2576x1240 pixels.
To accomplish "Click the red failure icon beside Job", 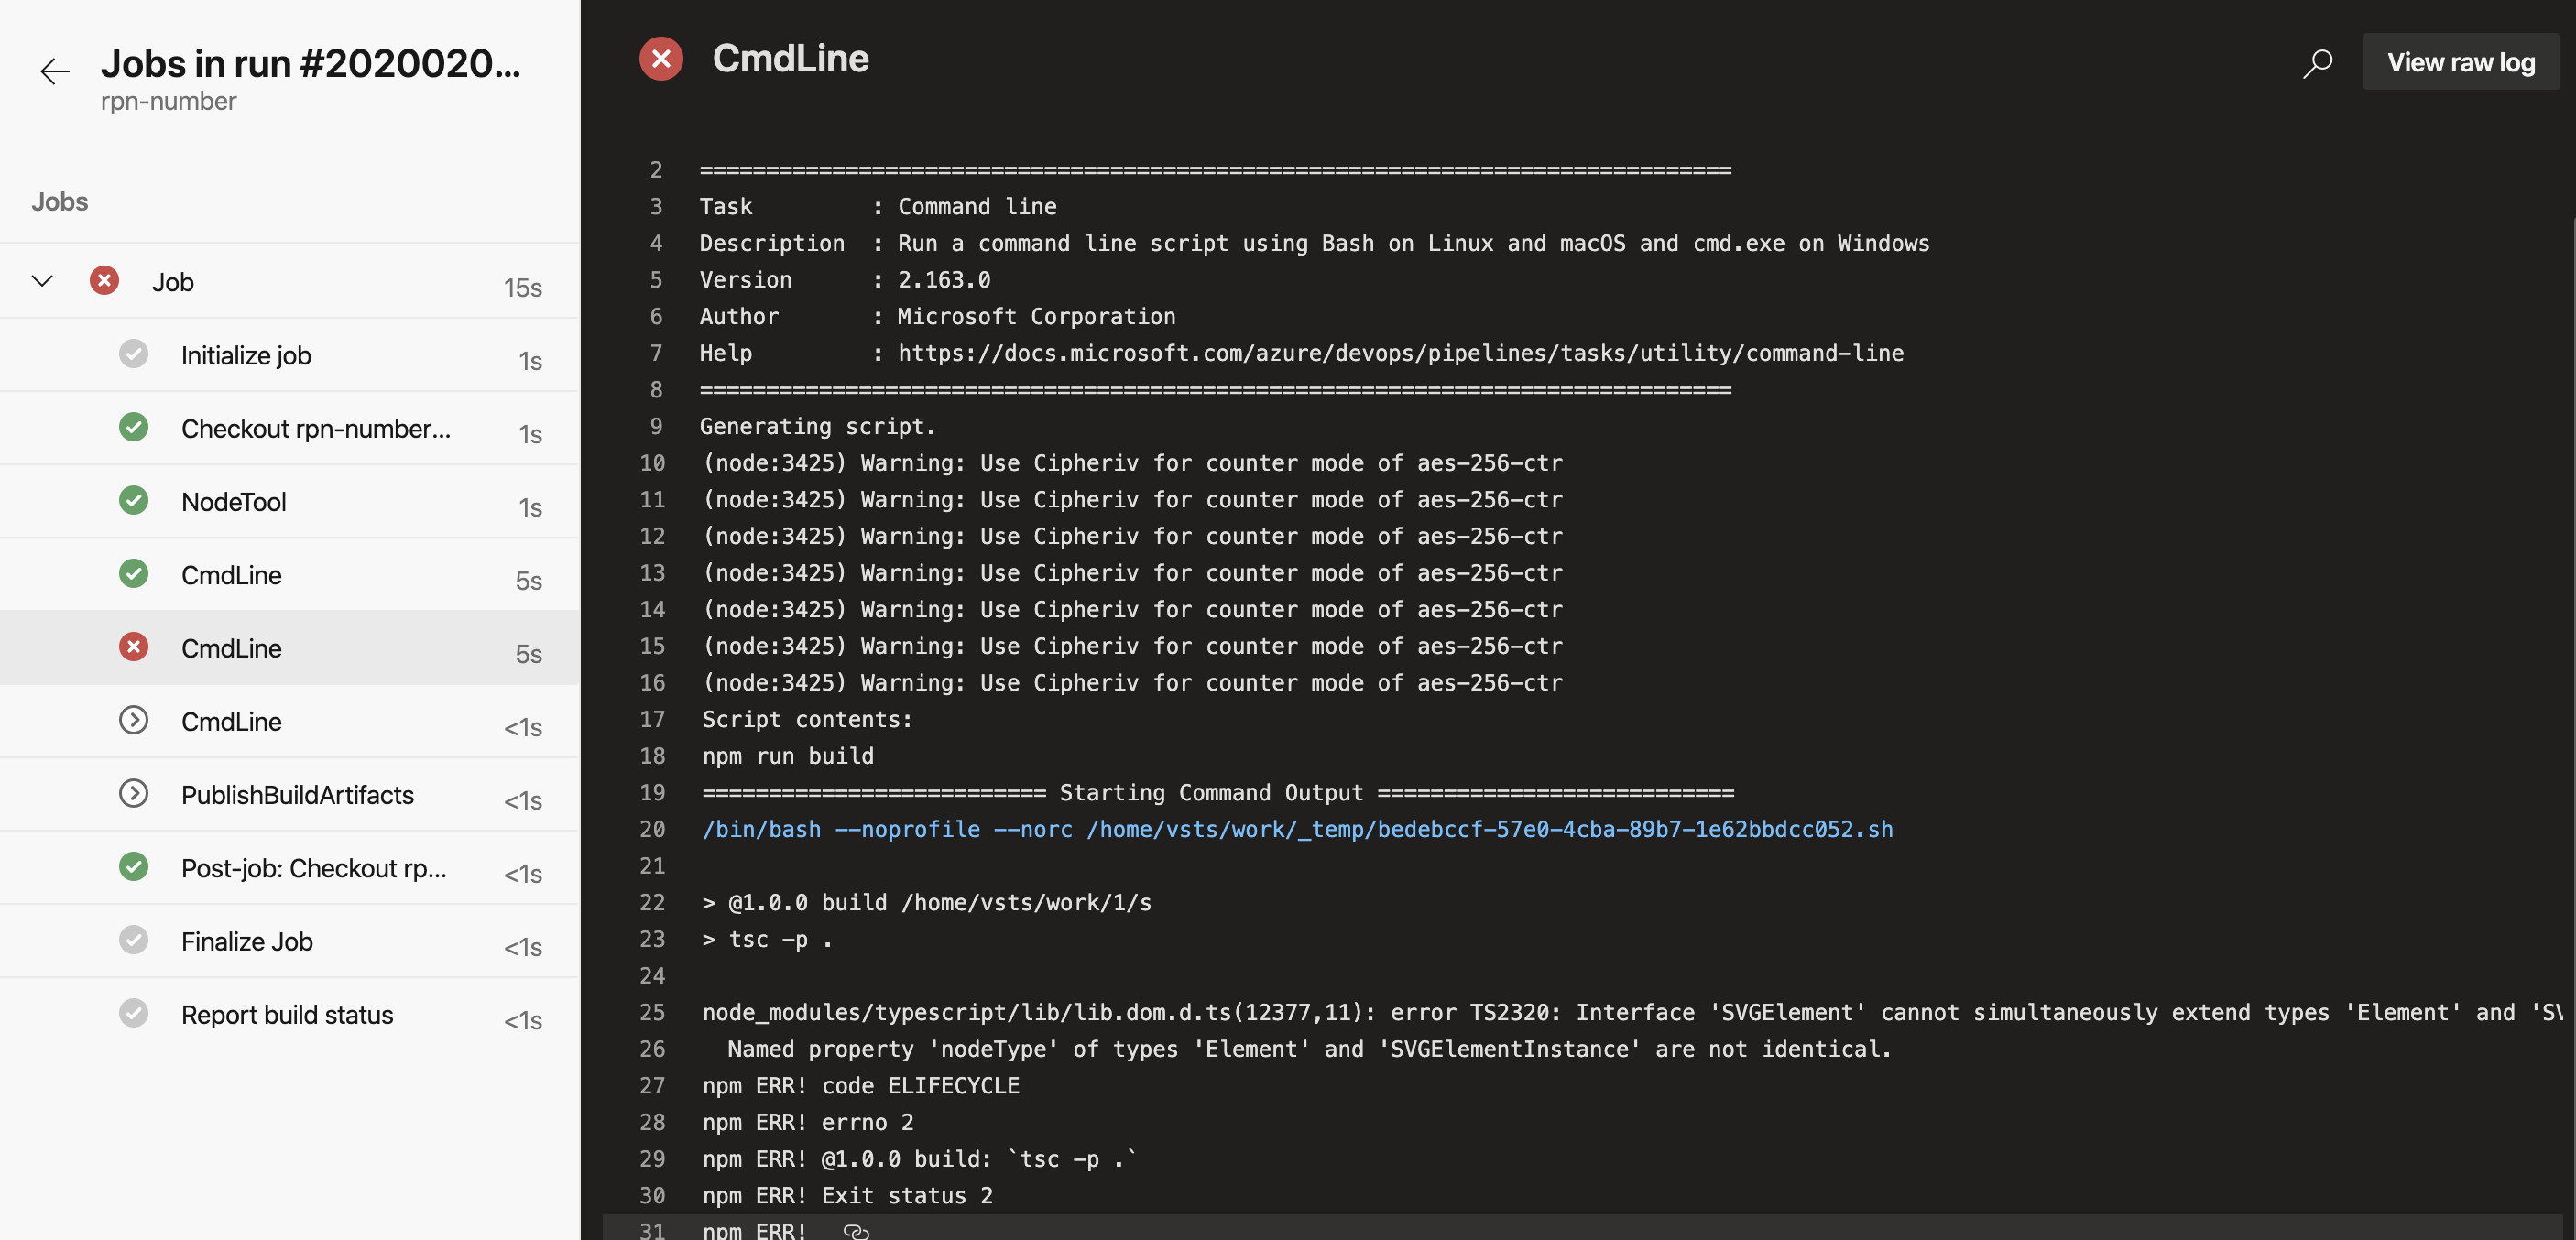I will coord(104,280).
